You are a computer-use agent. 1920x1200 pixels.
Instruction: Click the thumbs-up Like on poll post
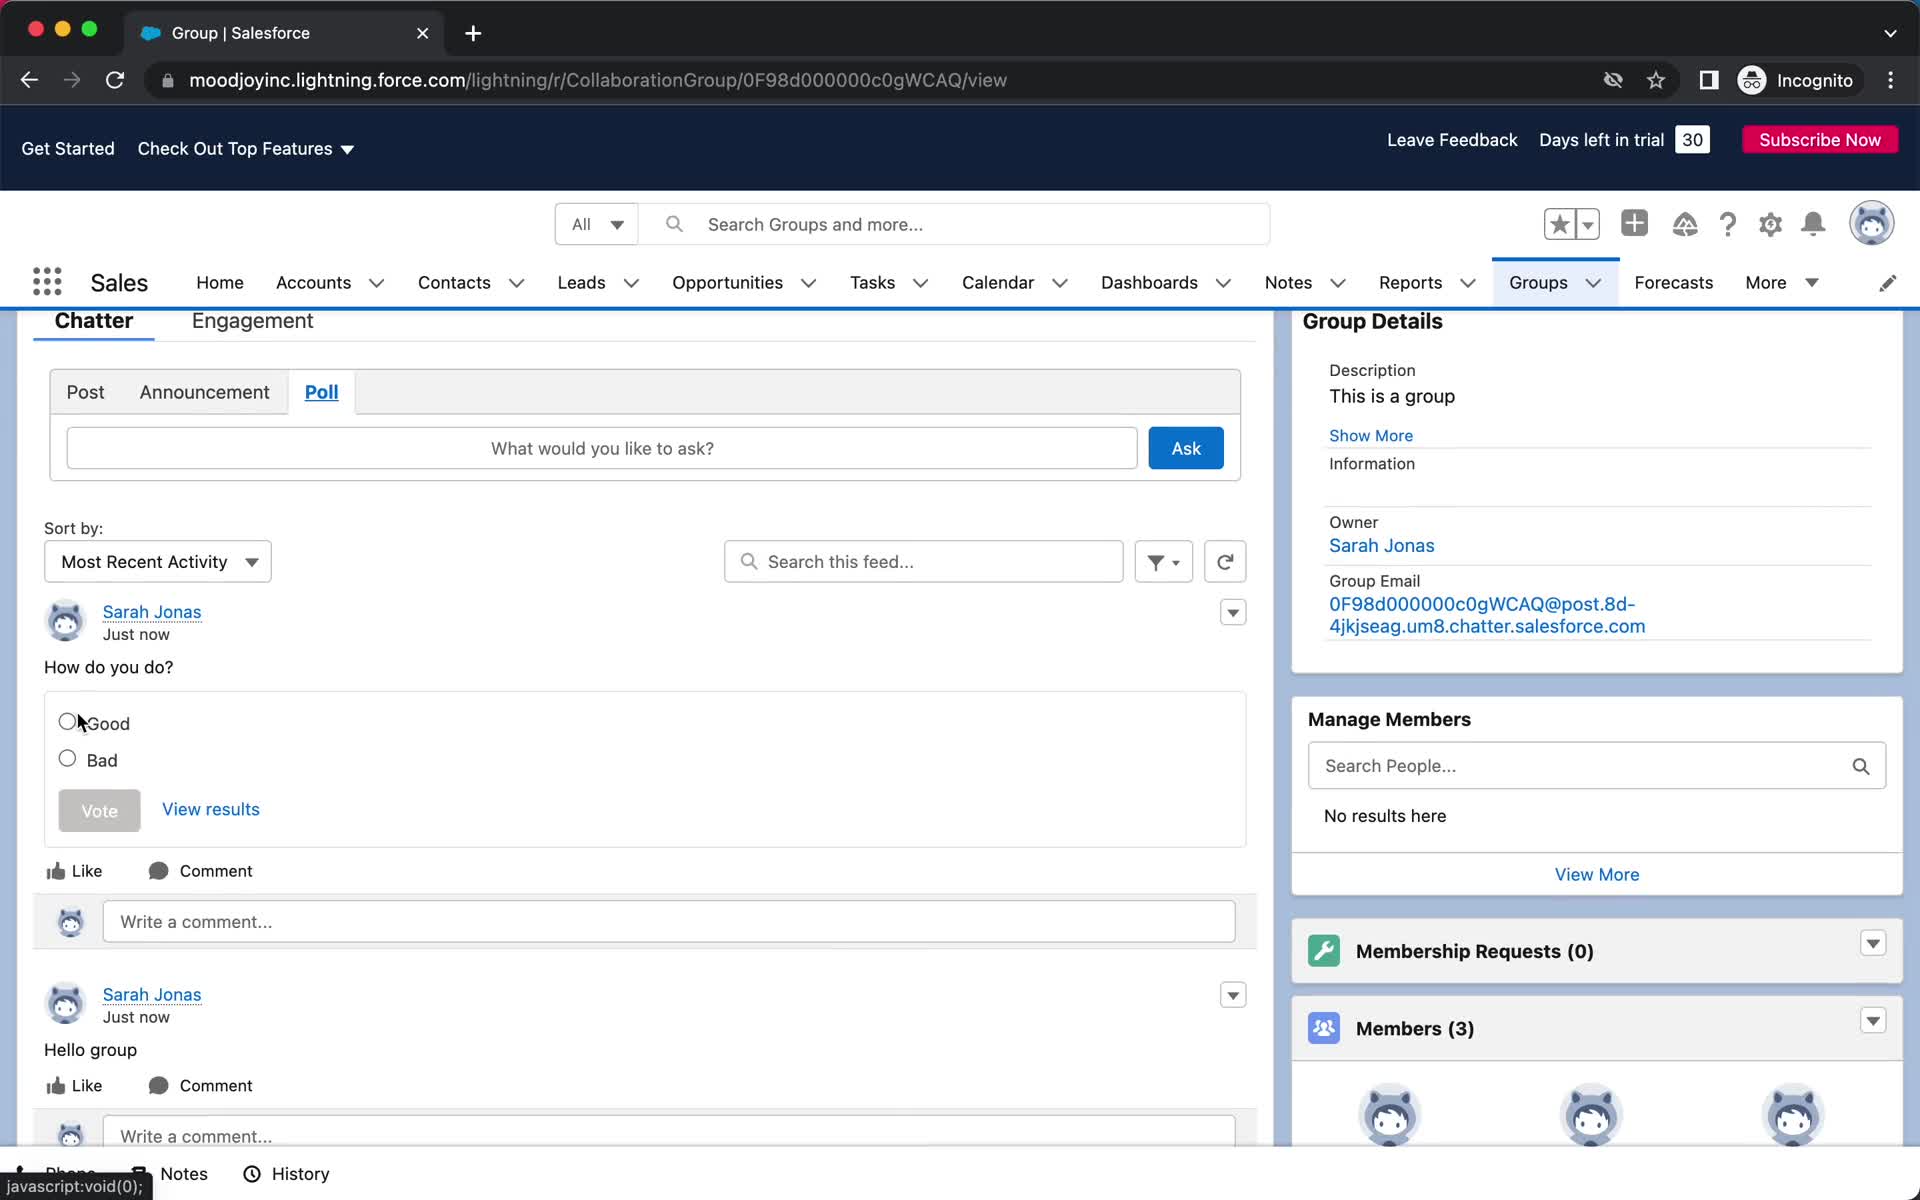point(74,871)
